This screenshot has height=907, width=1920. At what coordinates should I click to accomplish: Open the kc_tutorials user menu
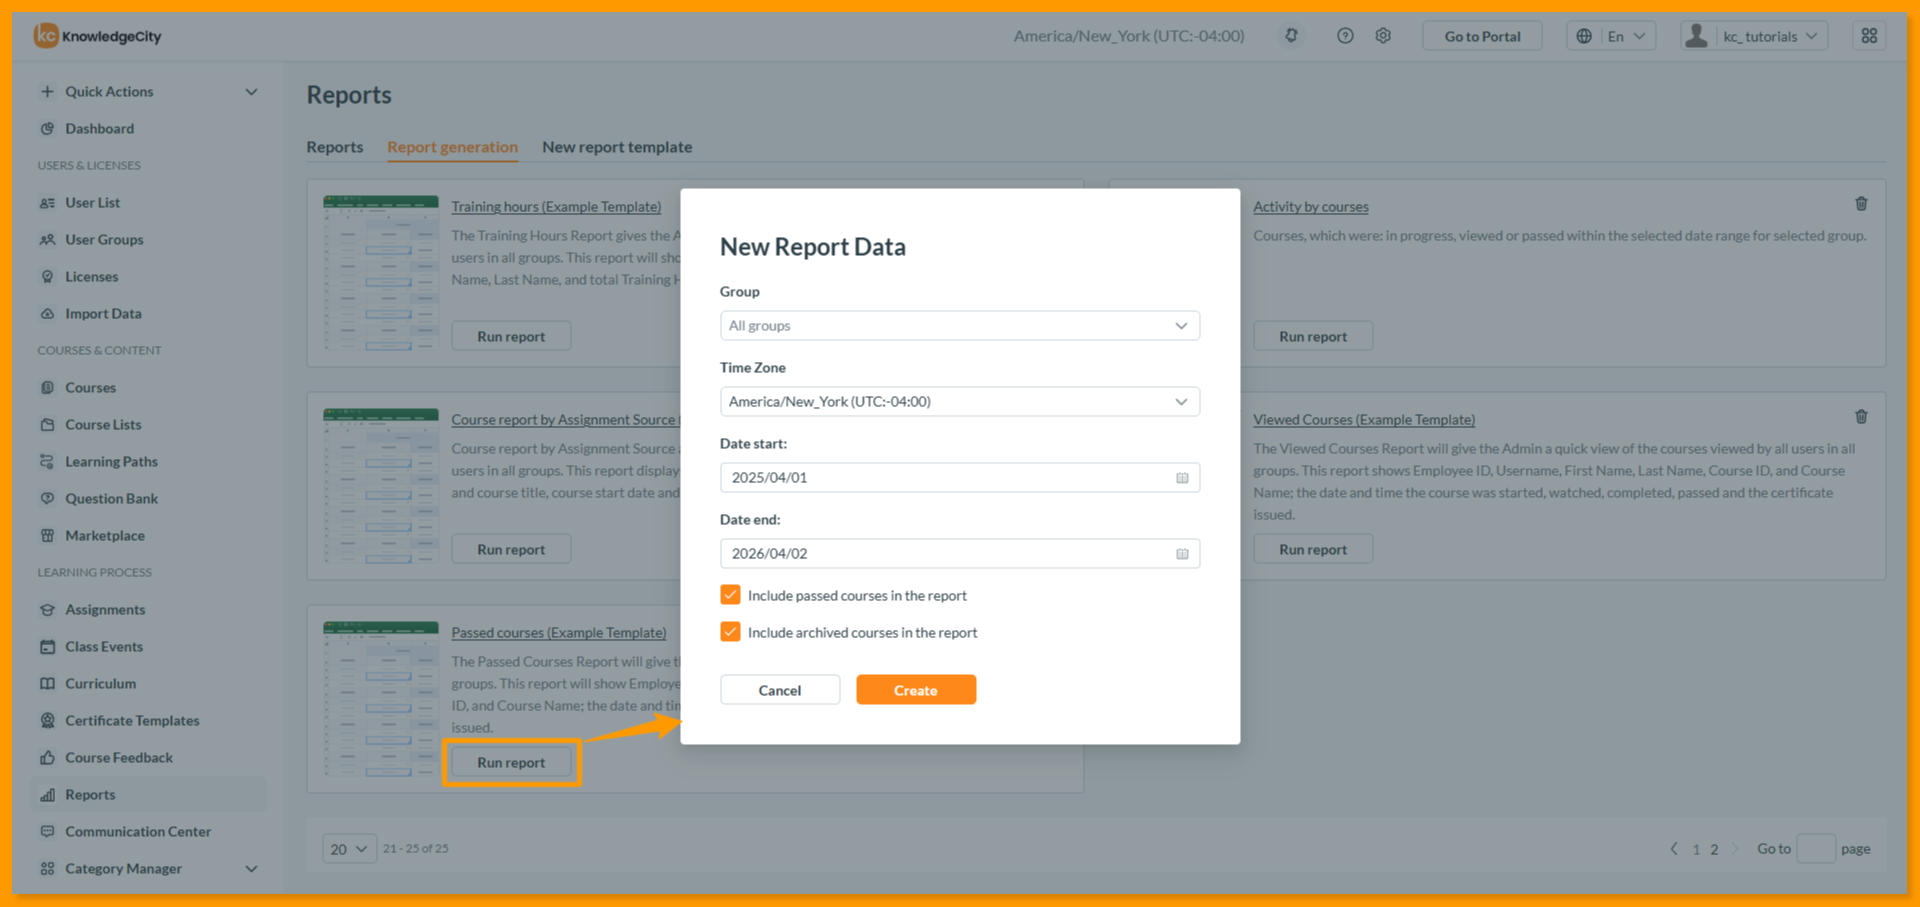pos(1754,36)
